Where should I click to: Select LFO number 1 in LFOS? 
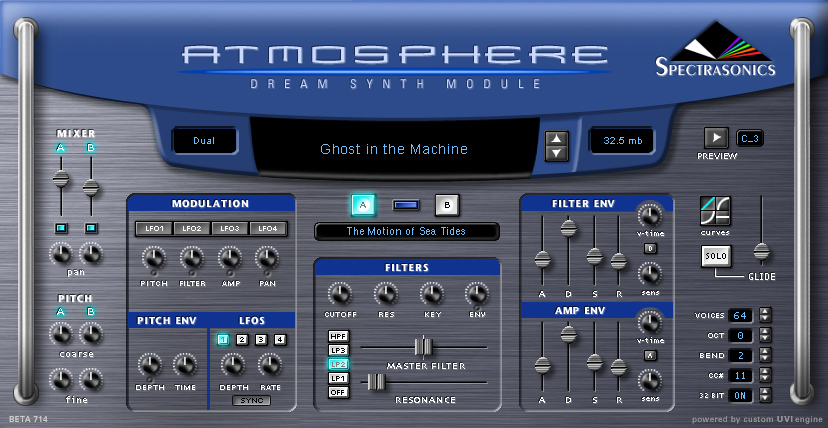(x=223, y=340)
